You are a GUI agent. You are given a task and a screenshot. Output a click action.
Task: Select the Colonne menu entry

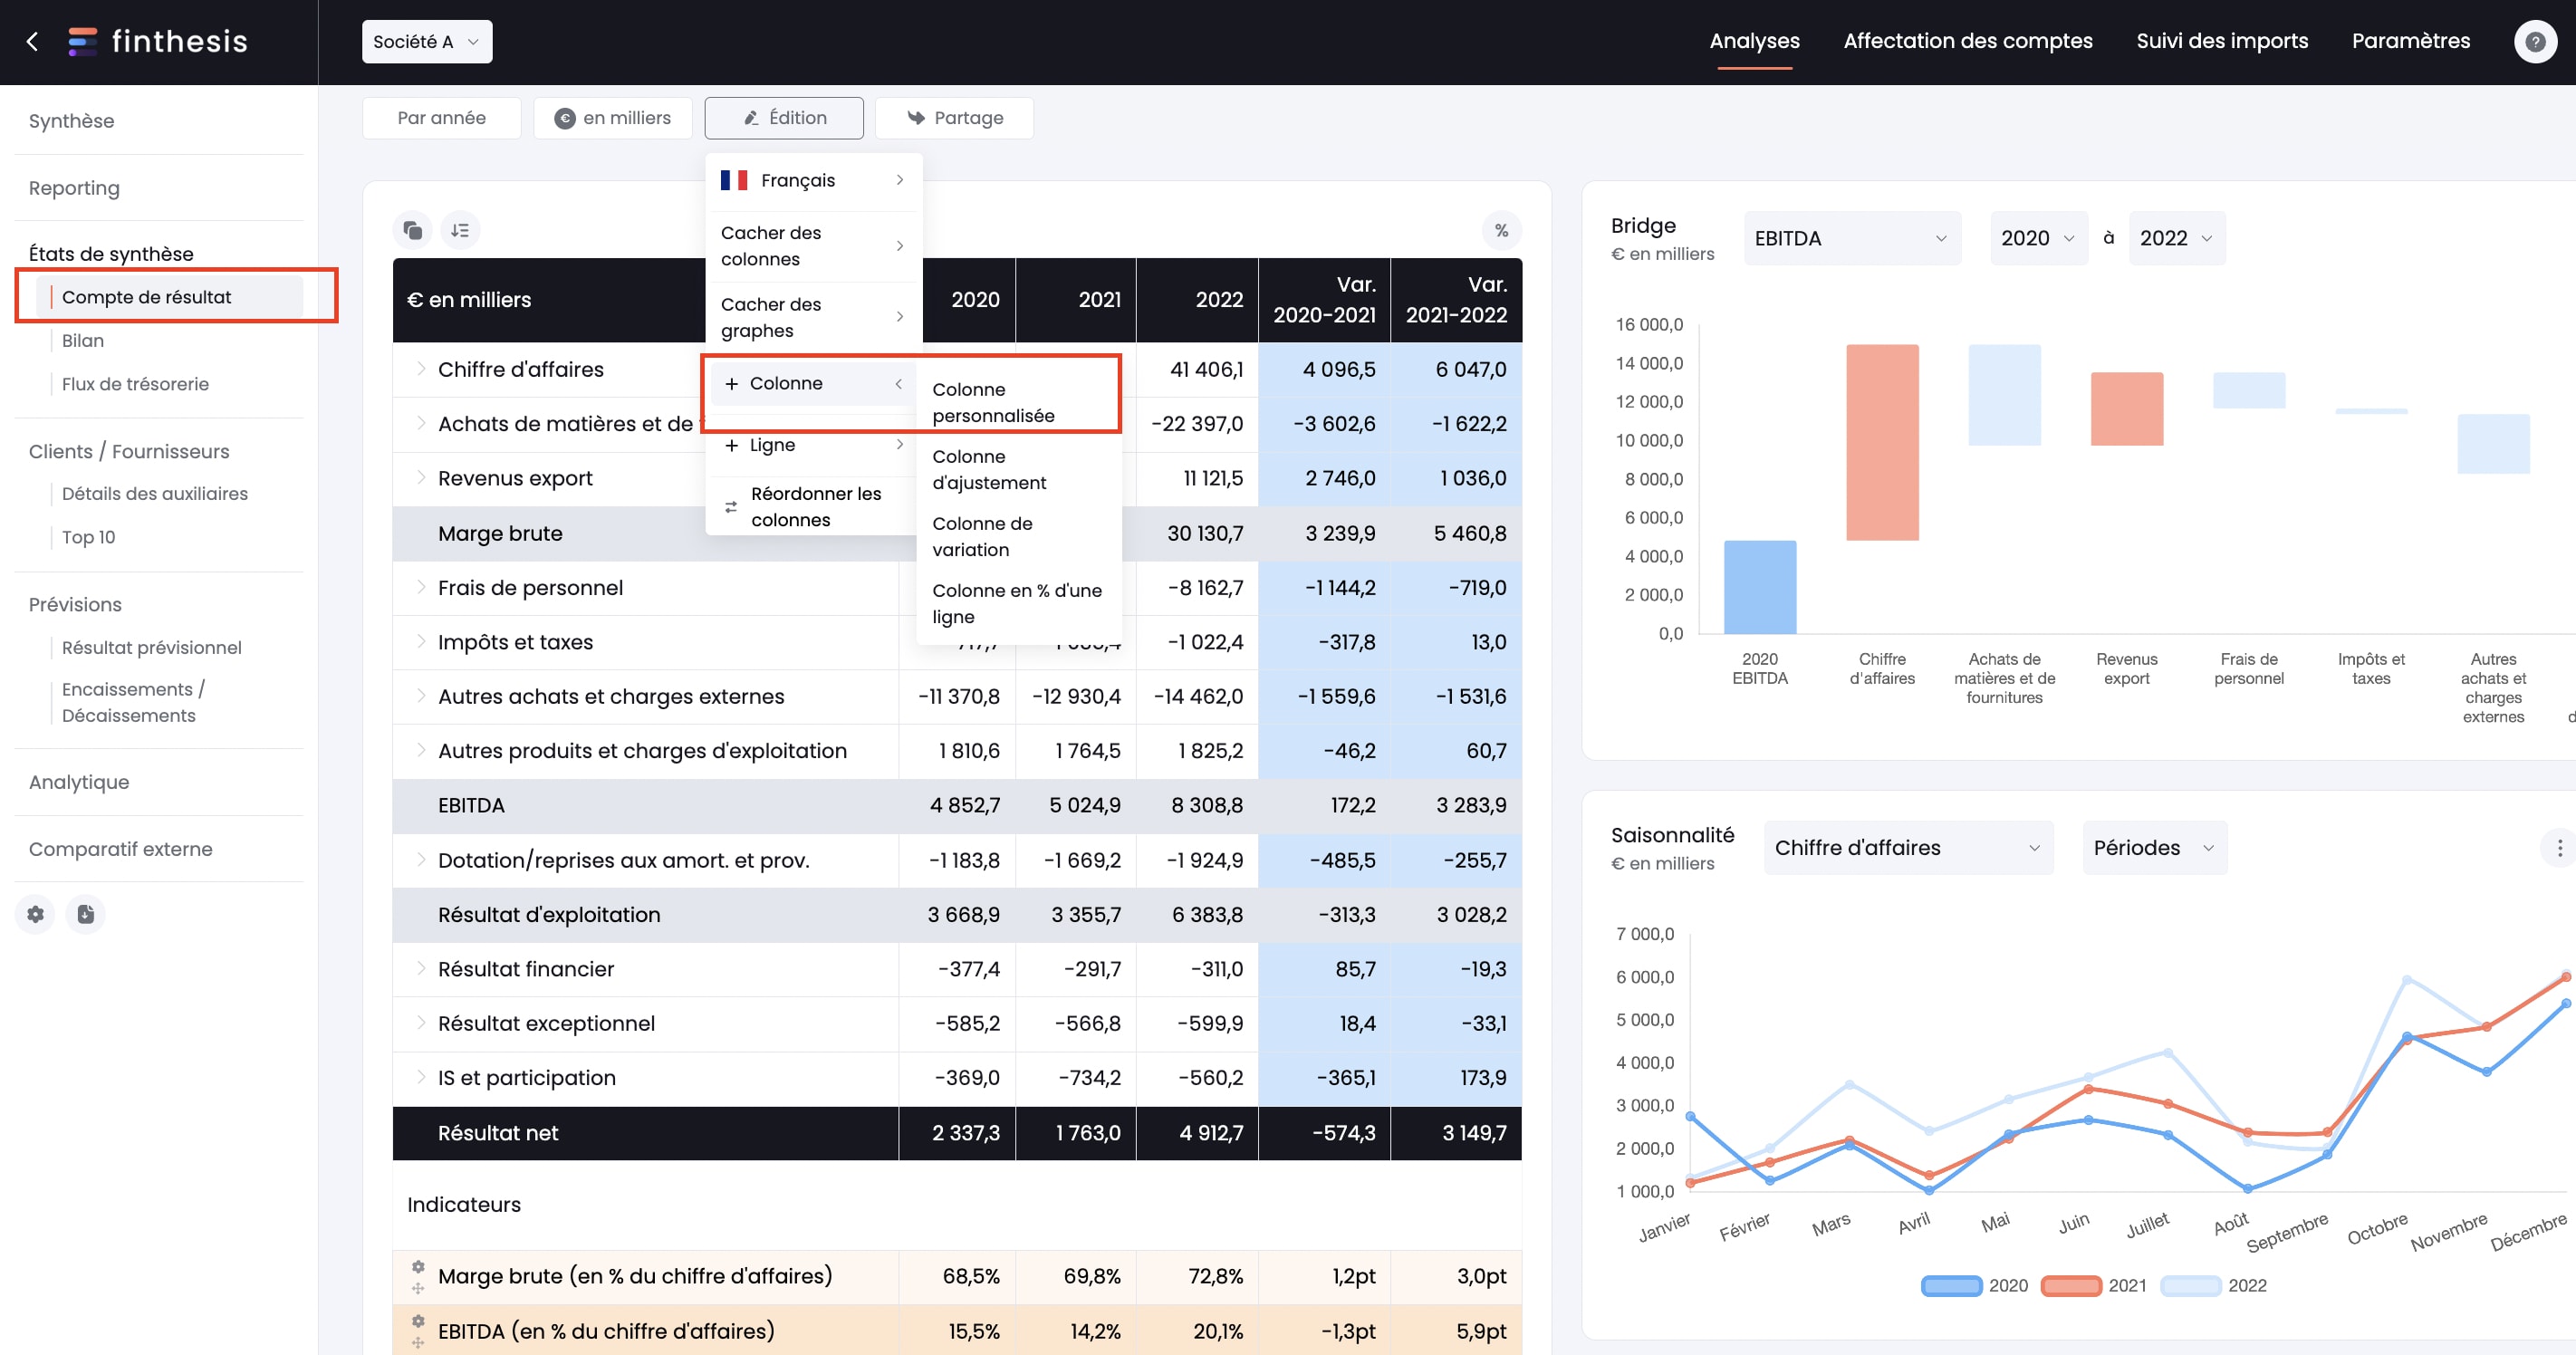pyautogui.click(x=813, y=384)
